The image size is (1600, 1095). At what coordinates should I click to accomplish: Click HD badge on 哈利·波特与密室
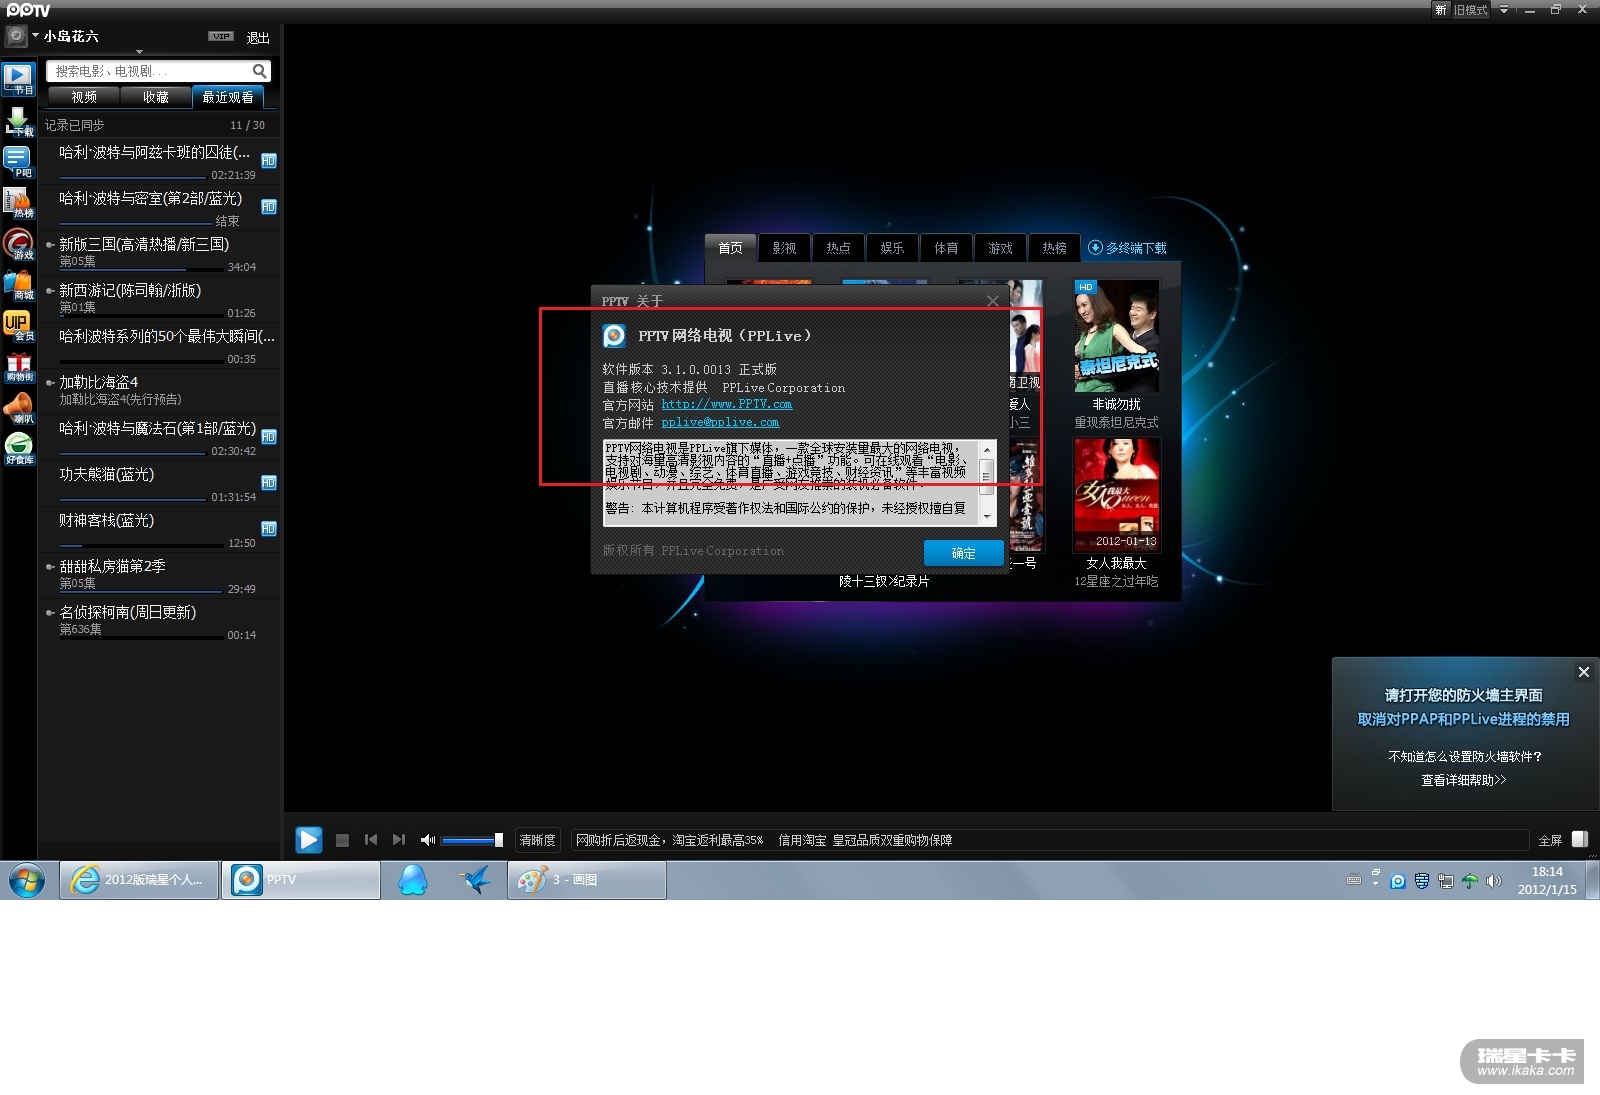point(268,206)
